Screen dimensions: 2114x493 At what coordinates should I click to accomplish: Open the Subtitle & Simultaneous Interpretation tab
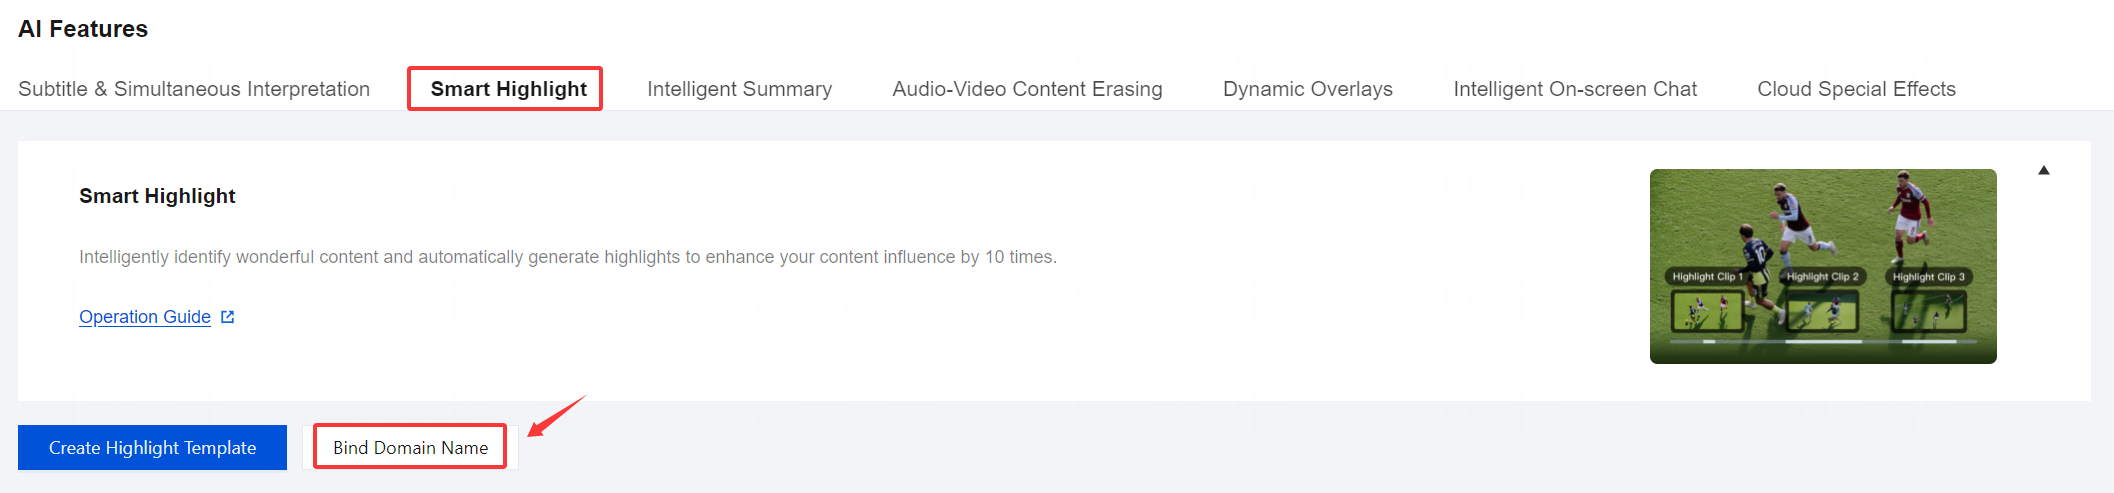[194, 89]
